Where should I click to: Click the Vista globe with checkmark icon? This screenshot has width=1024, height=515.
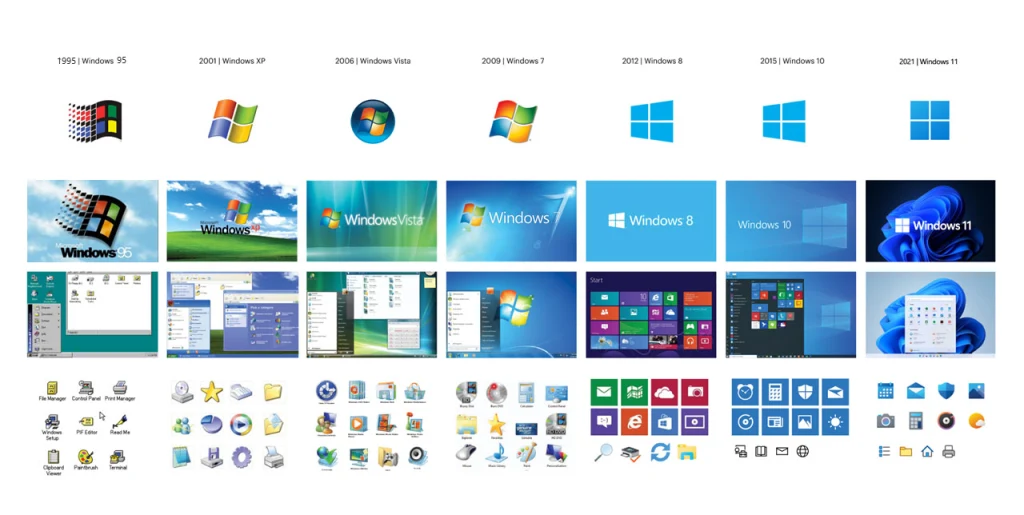tap(326, 456)
